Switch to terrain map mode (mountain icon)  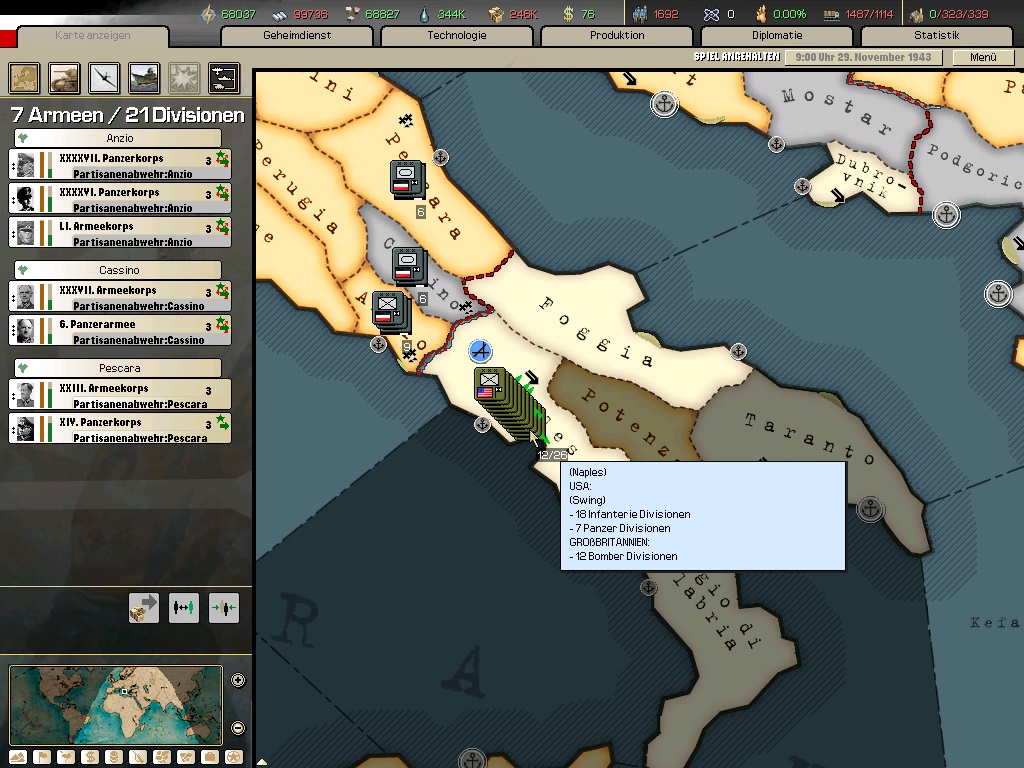click(18, 757)
